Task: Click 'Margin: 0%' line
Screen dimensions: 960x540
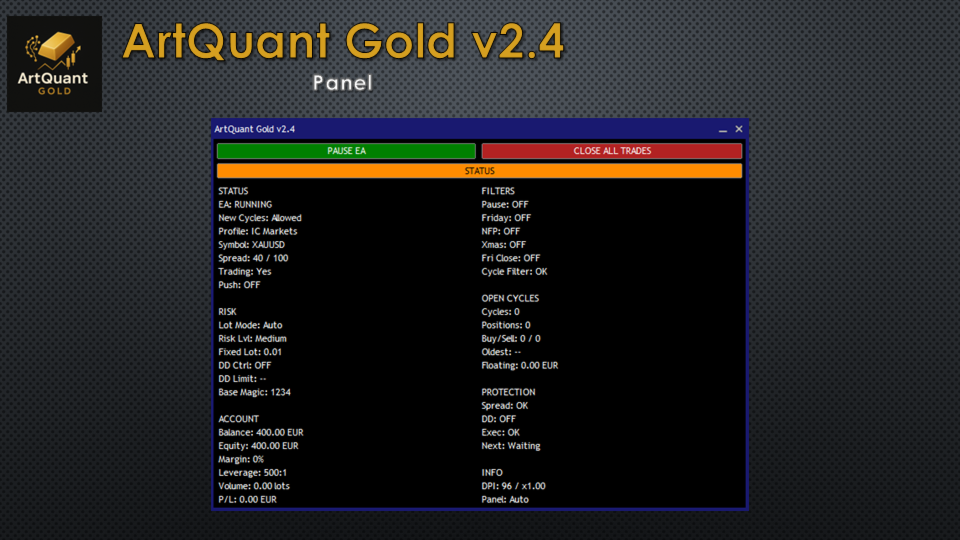Action: [x=241, y=459]
